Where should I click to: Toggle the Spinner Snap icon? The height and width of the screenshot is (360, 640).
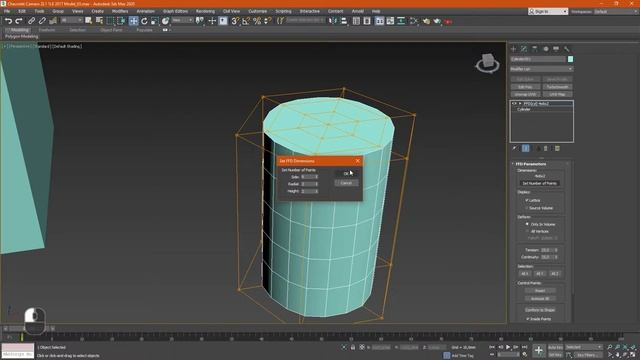point(268,21)
